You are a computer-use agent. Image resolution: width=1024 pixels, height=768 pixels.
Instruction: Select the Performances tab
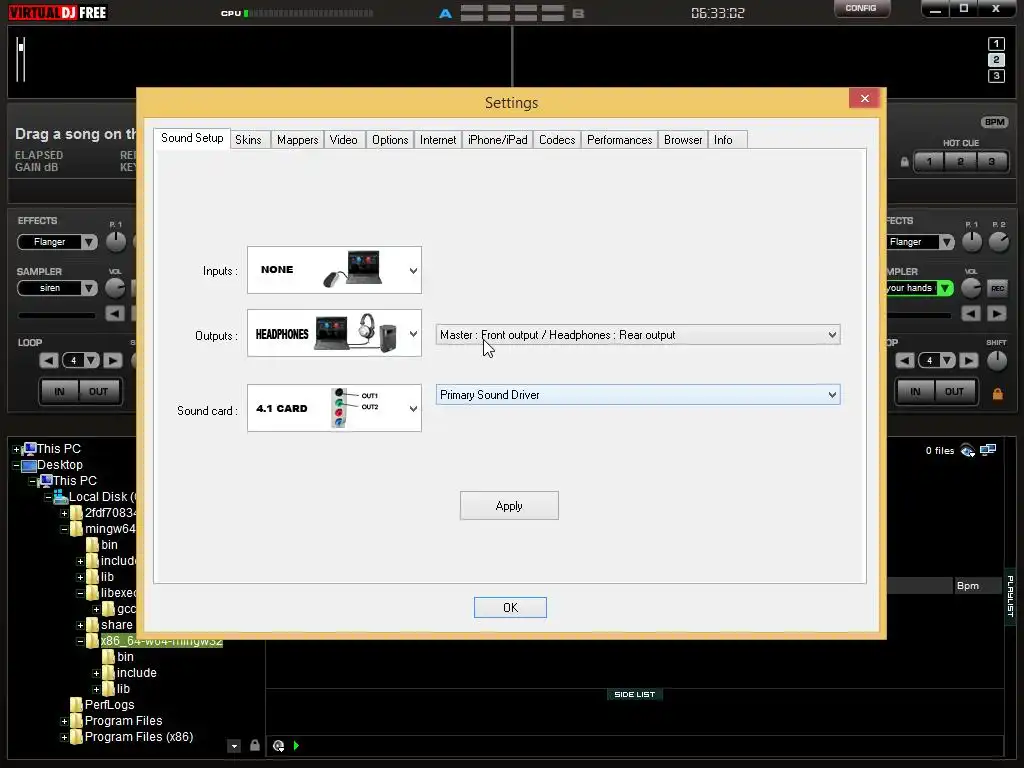[619, 140]
